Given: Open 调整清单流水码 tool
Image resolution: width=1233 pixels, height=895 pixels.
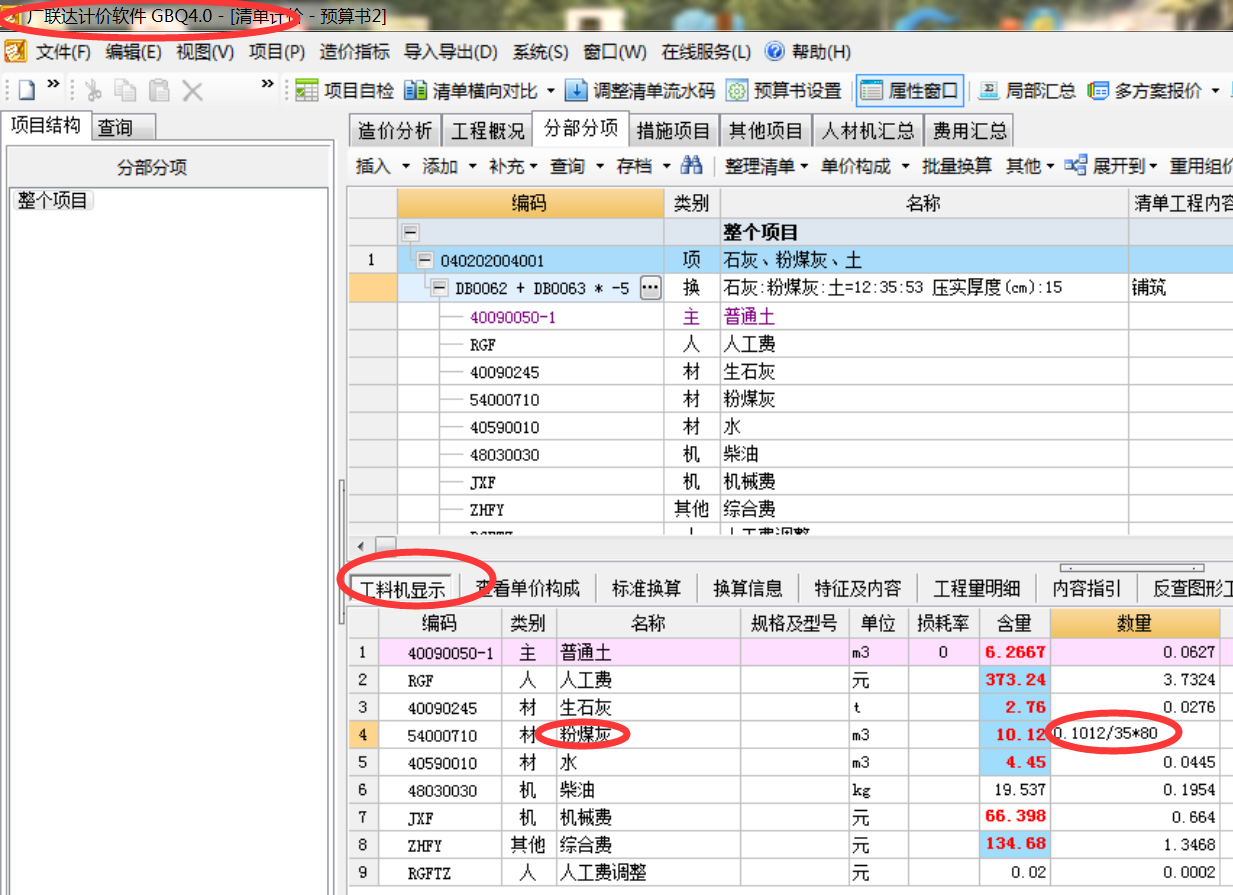Looking at the screenshot, I should [x=640, y=91].
